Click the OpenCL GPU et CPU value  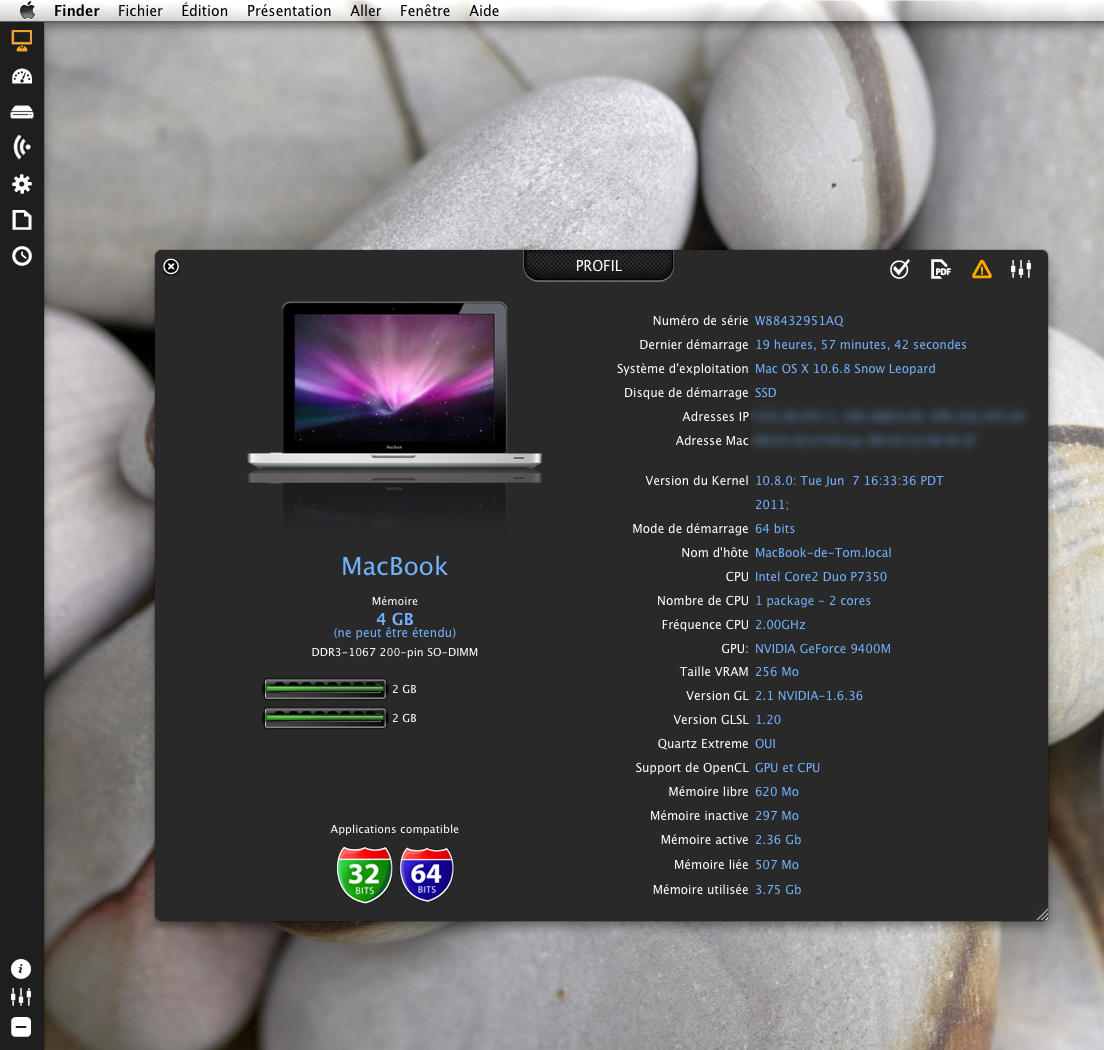click(787, 767)
